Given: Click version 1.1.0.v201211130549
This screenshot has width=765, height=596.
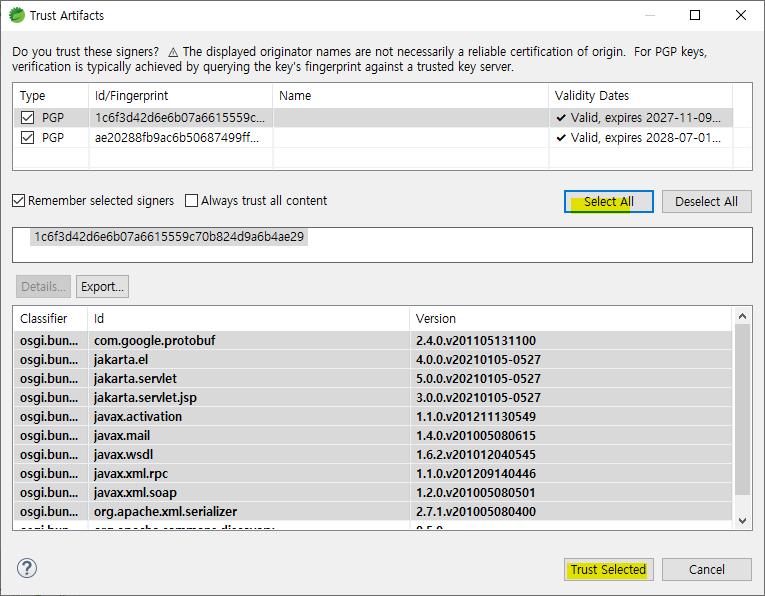Looking at the screenshot, I should point(476,417).
